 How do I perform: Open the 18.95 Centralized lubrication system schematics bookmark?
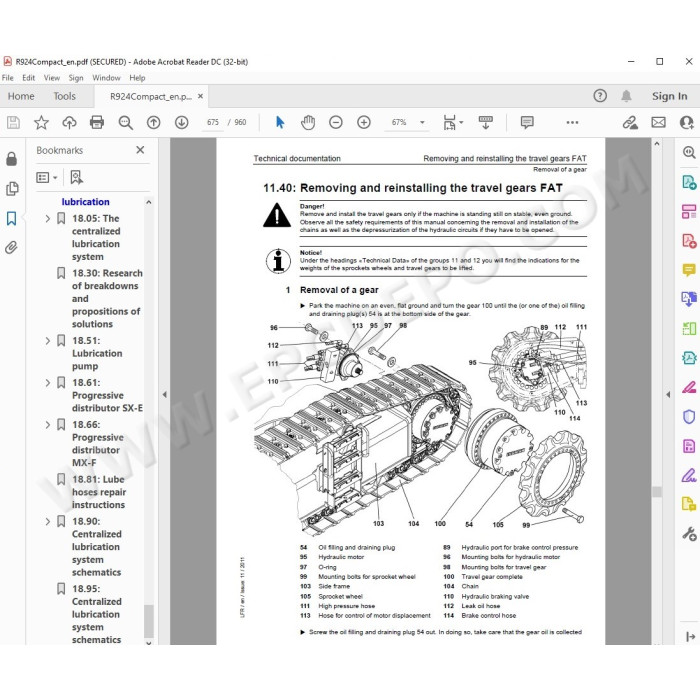point(97,614)
